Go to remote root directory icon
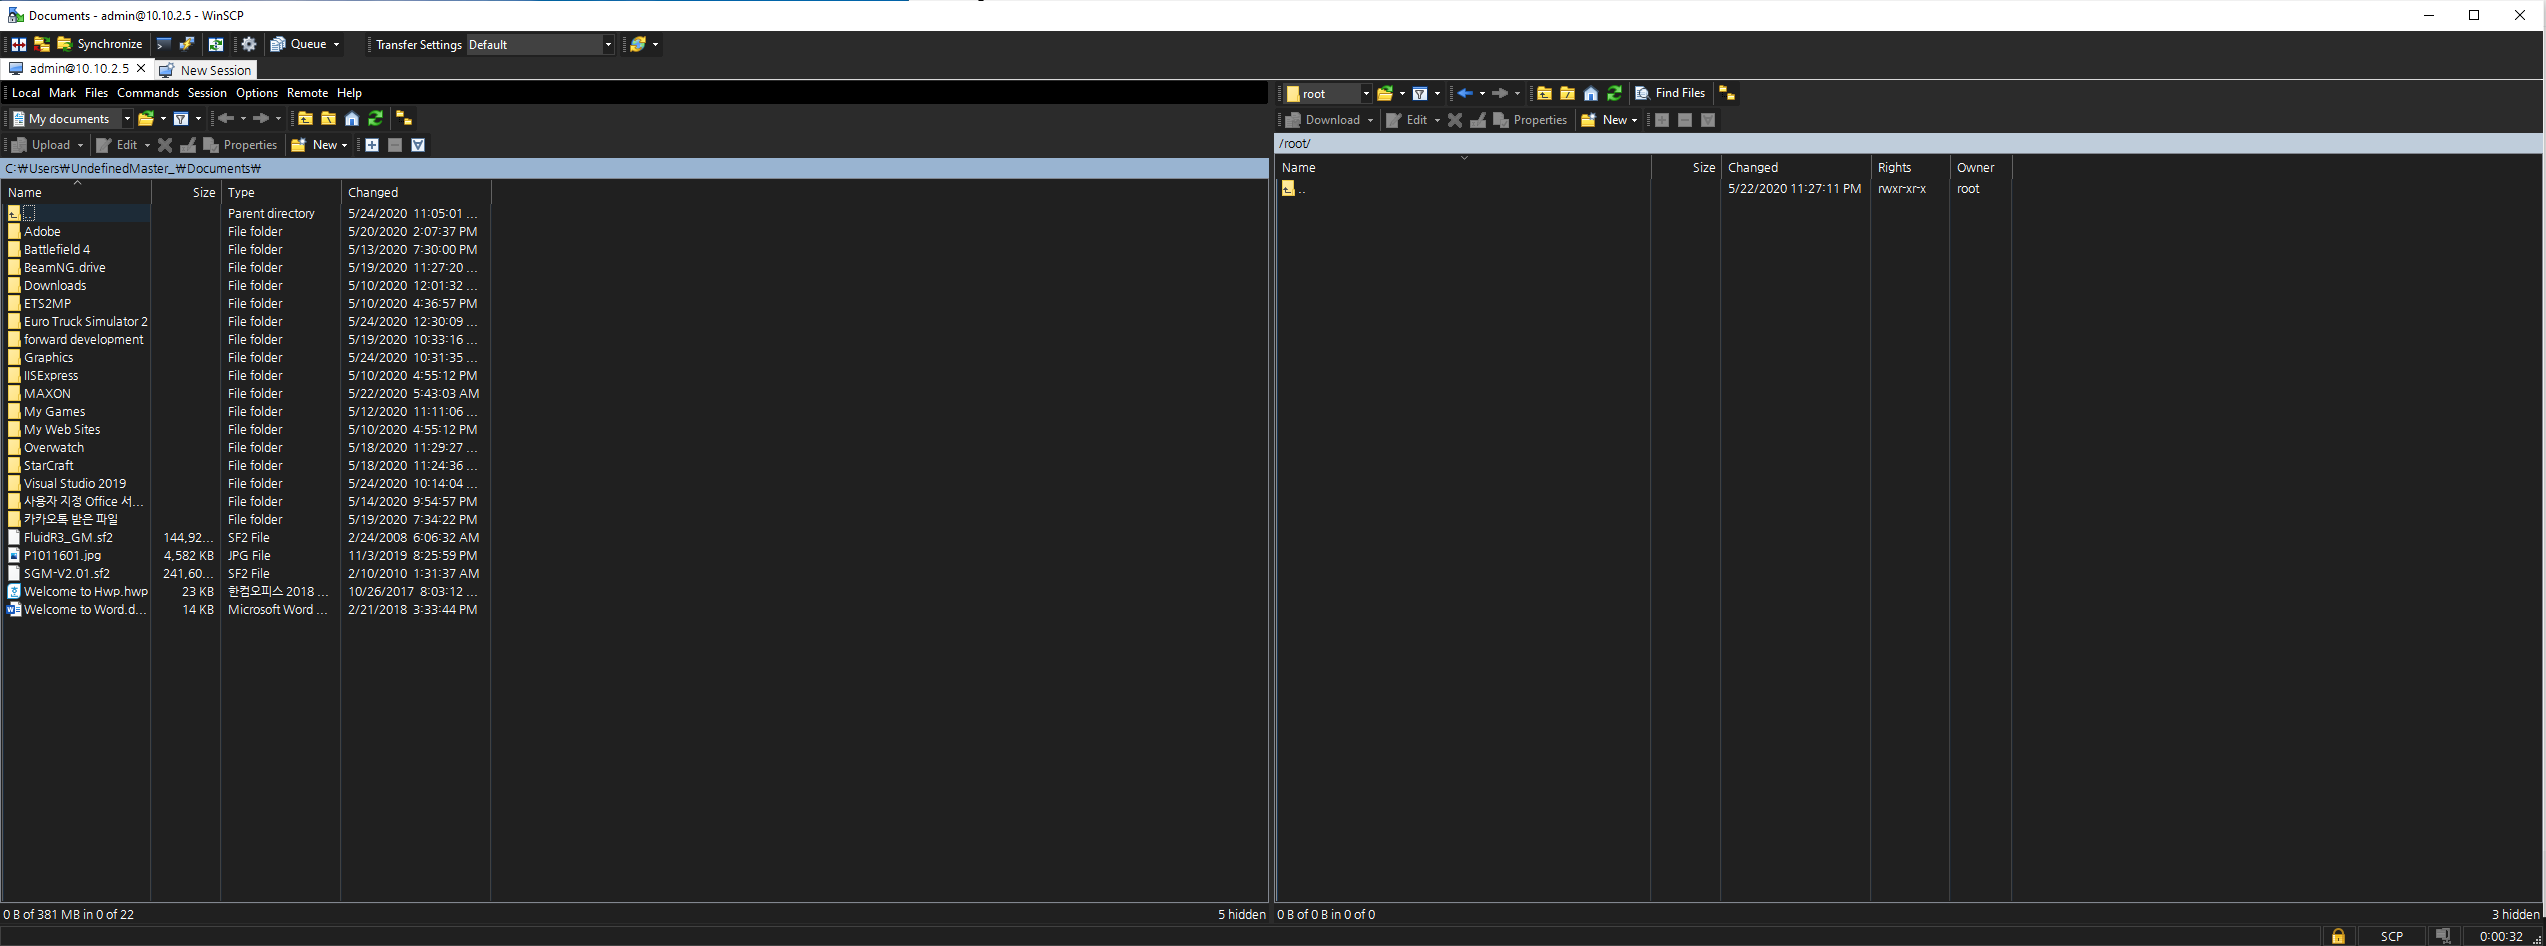 1567,94
